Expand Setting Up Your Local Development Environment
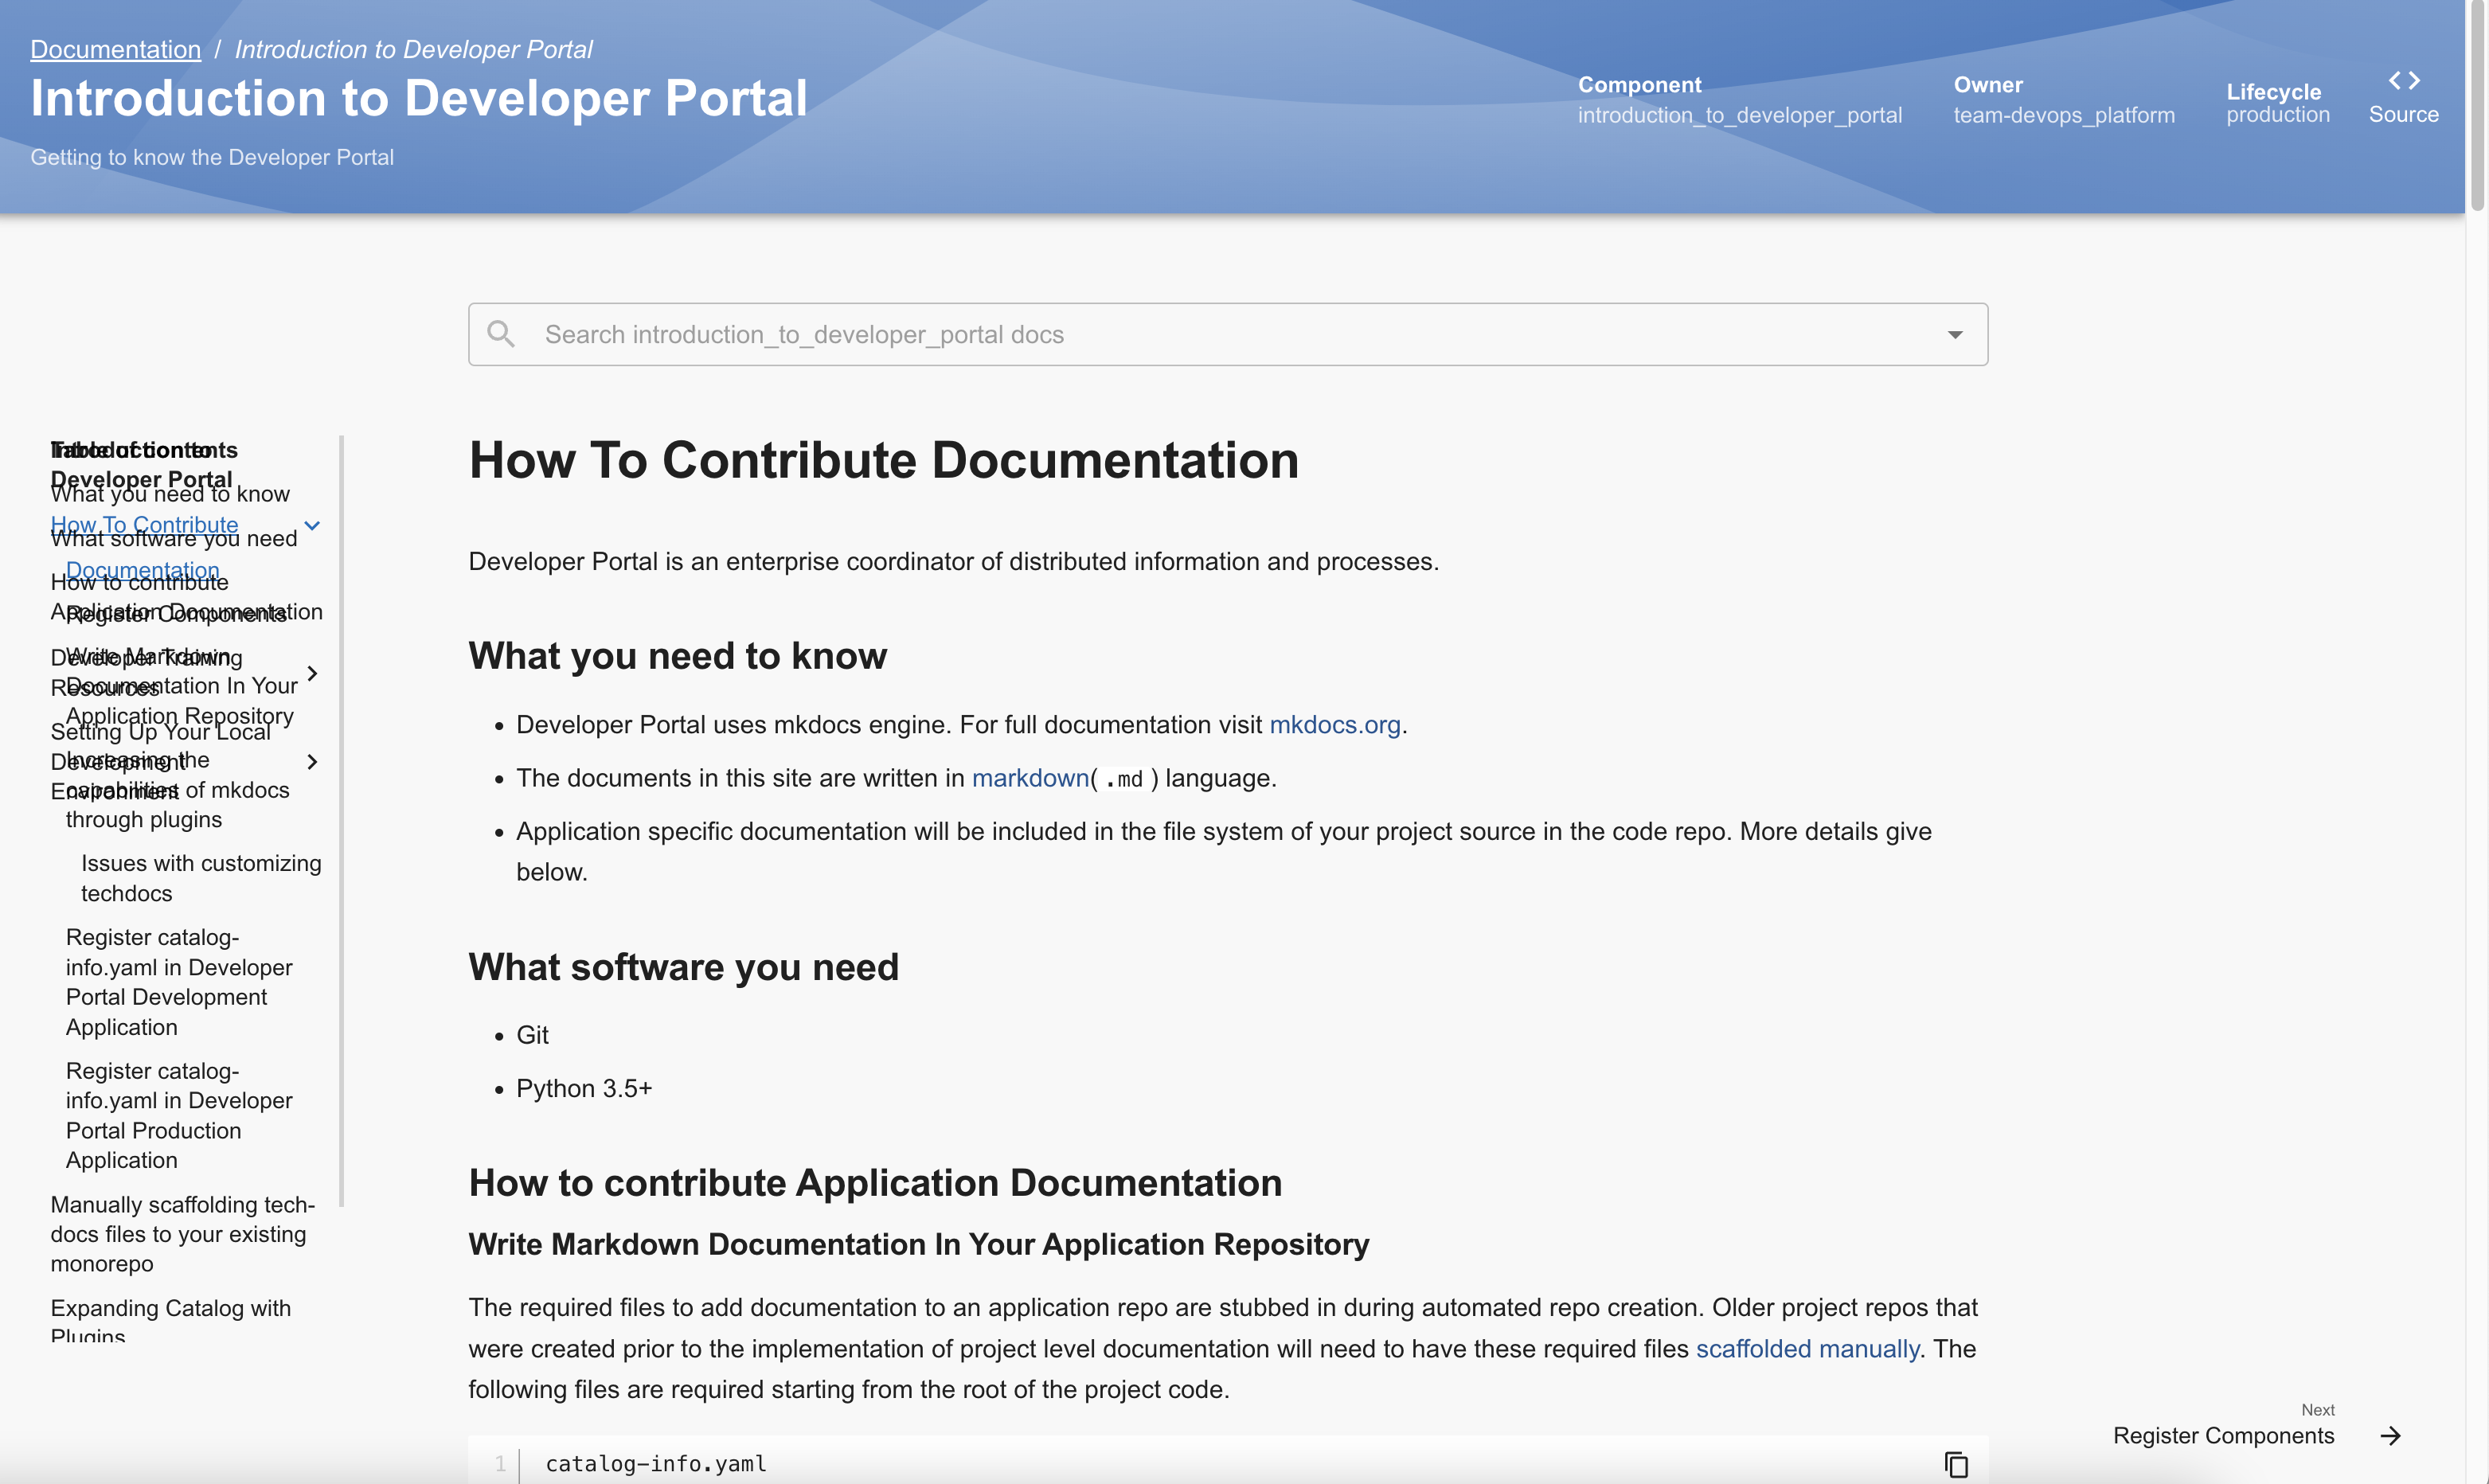This screenshot has width=2489, height=1484. coord(313,761)
